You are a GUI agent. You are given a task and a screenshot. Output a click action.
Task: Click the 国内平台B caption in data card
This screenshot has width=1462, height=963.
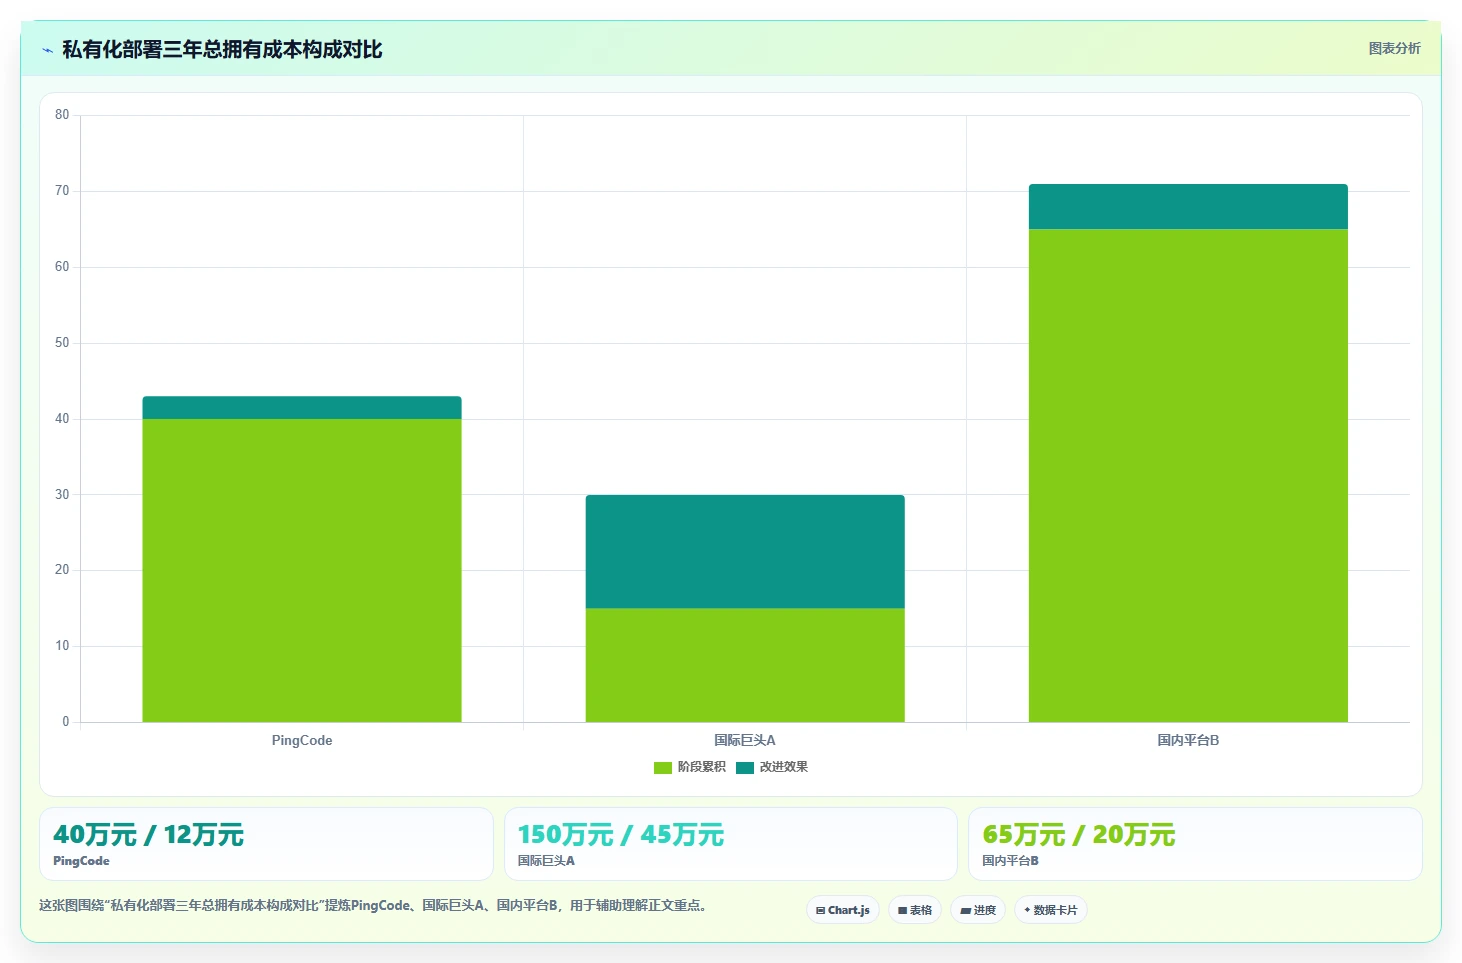(x=1010, y=861)
